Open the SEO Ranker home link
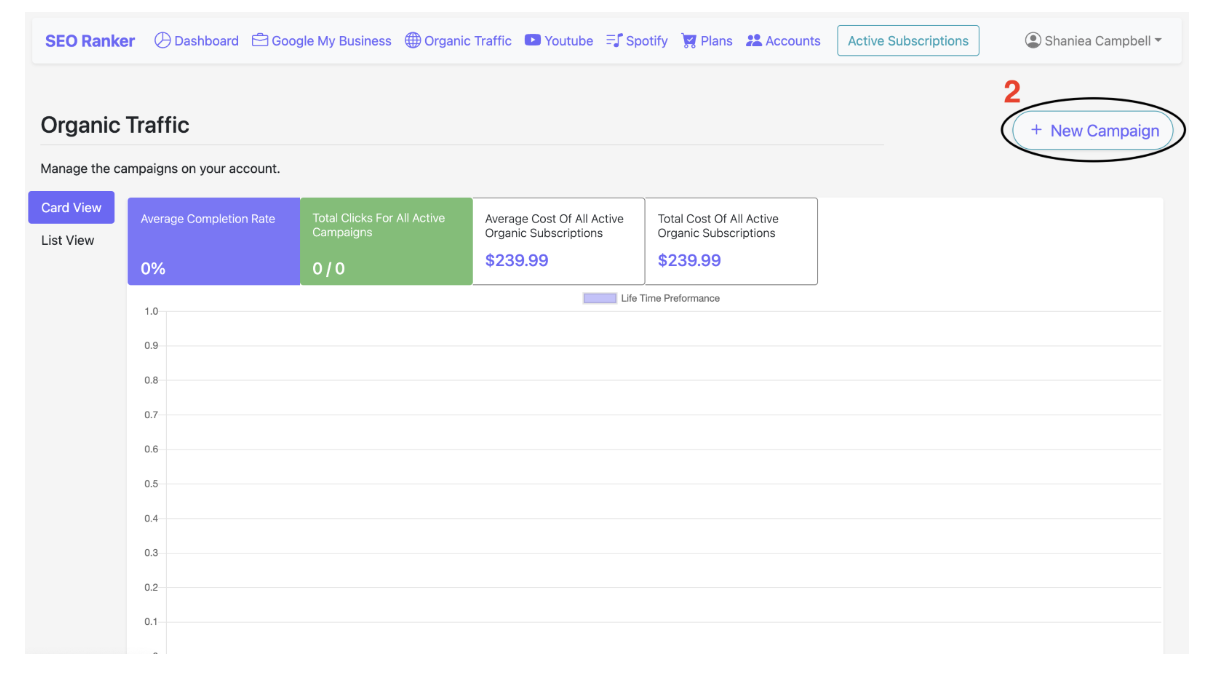1216x678 pixels. [90, 41]
